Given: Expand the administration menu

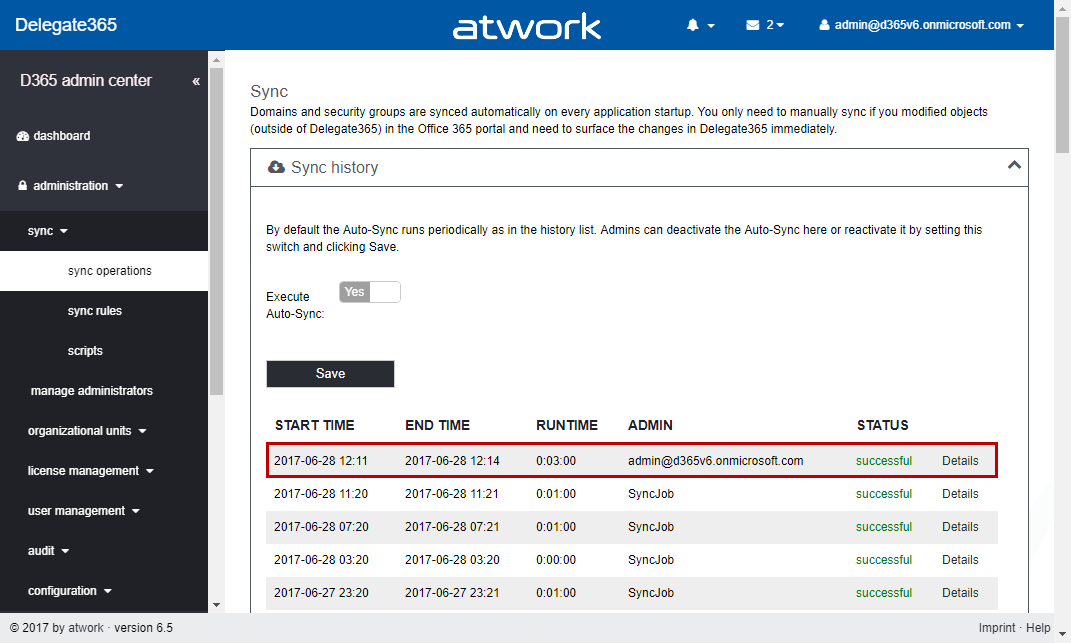Looking at the screenshot, I should coord(70,186).
